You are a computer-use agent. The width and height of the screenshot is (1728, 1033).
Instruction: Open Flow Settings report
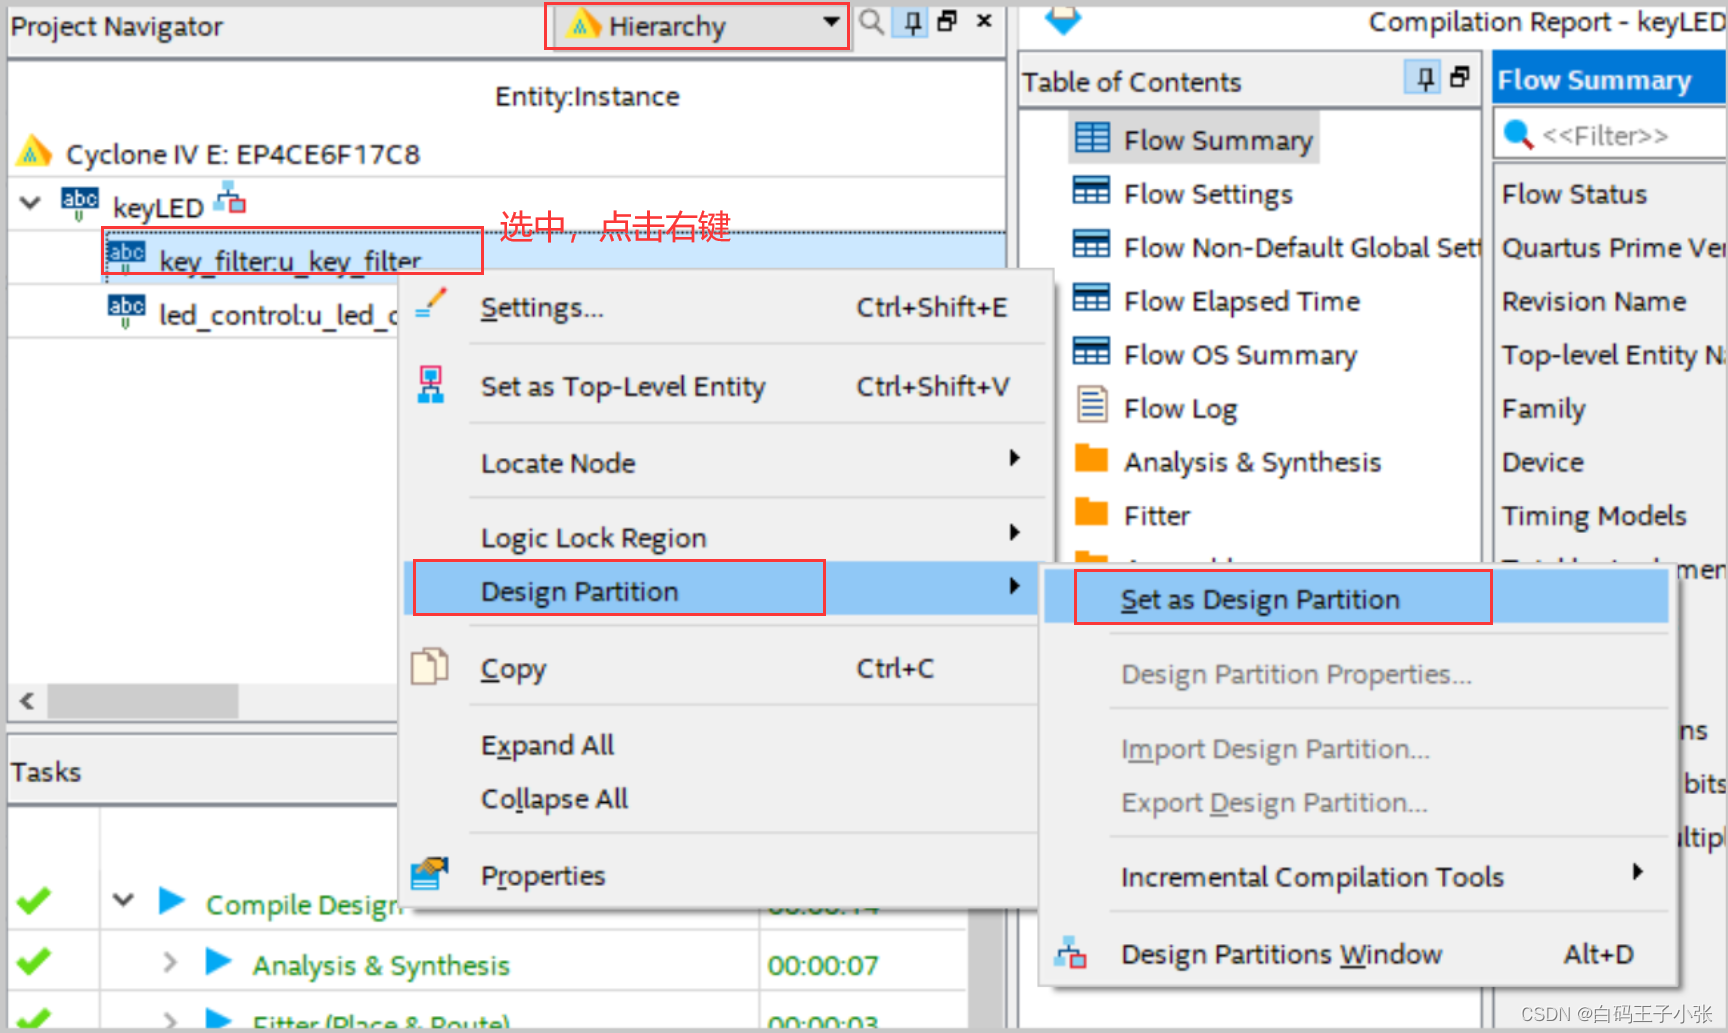coord(1208,193)
